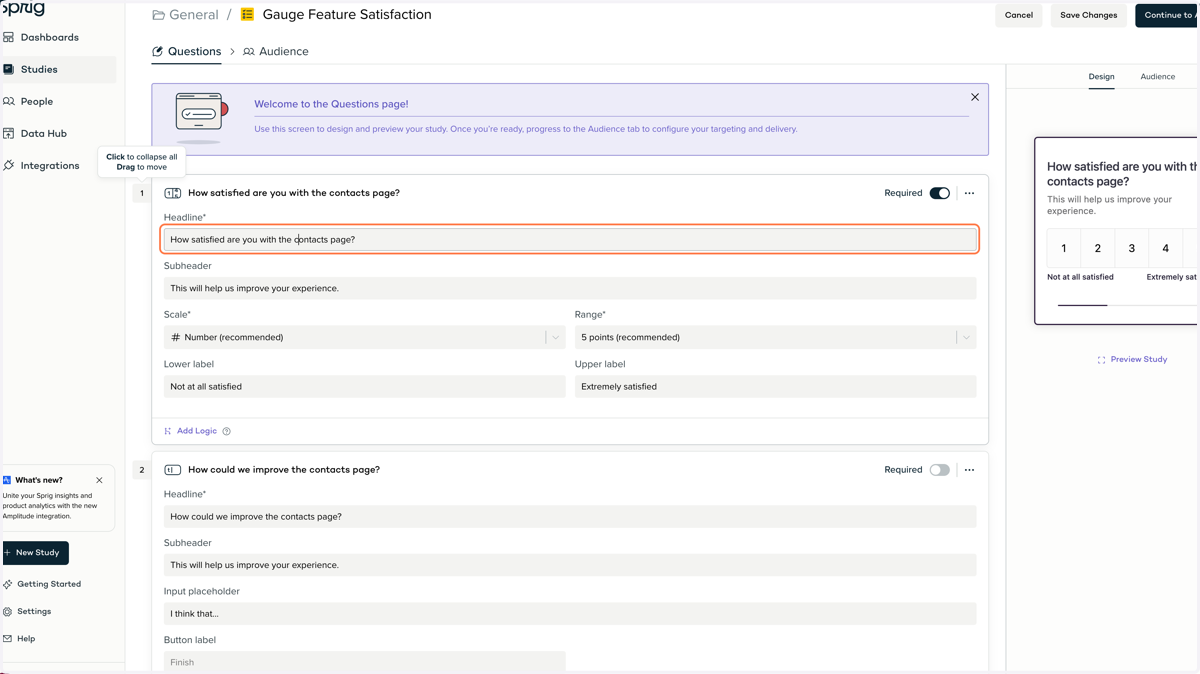Image resolution: width=1200 pixels, height=674 pixels.
Task: Click the Help envelope icon
Action: tap(8, 638)
